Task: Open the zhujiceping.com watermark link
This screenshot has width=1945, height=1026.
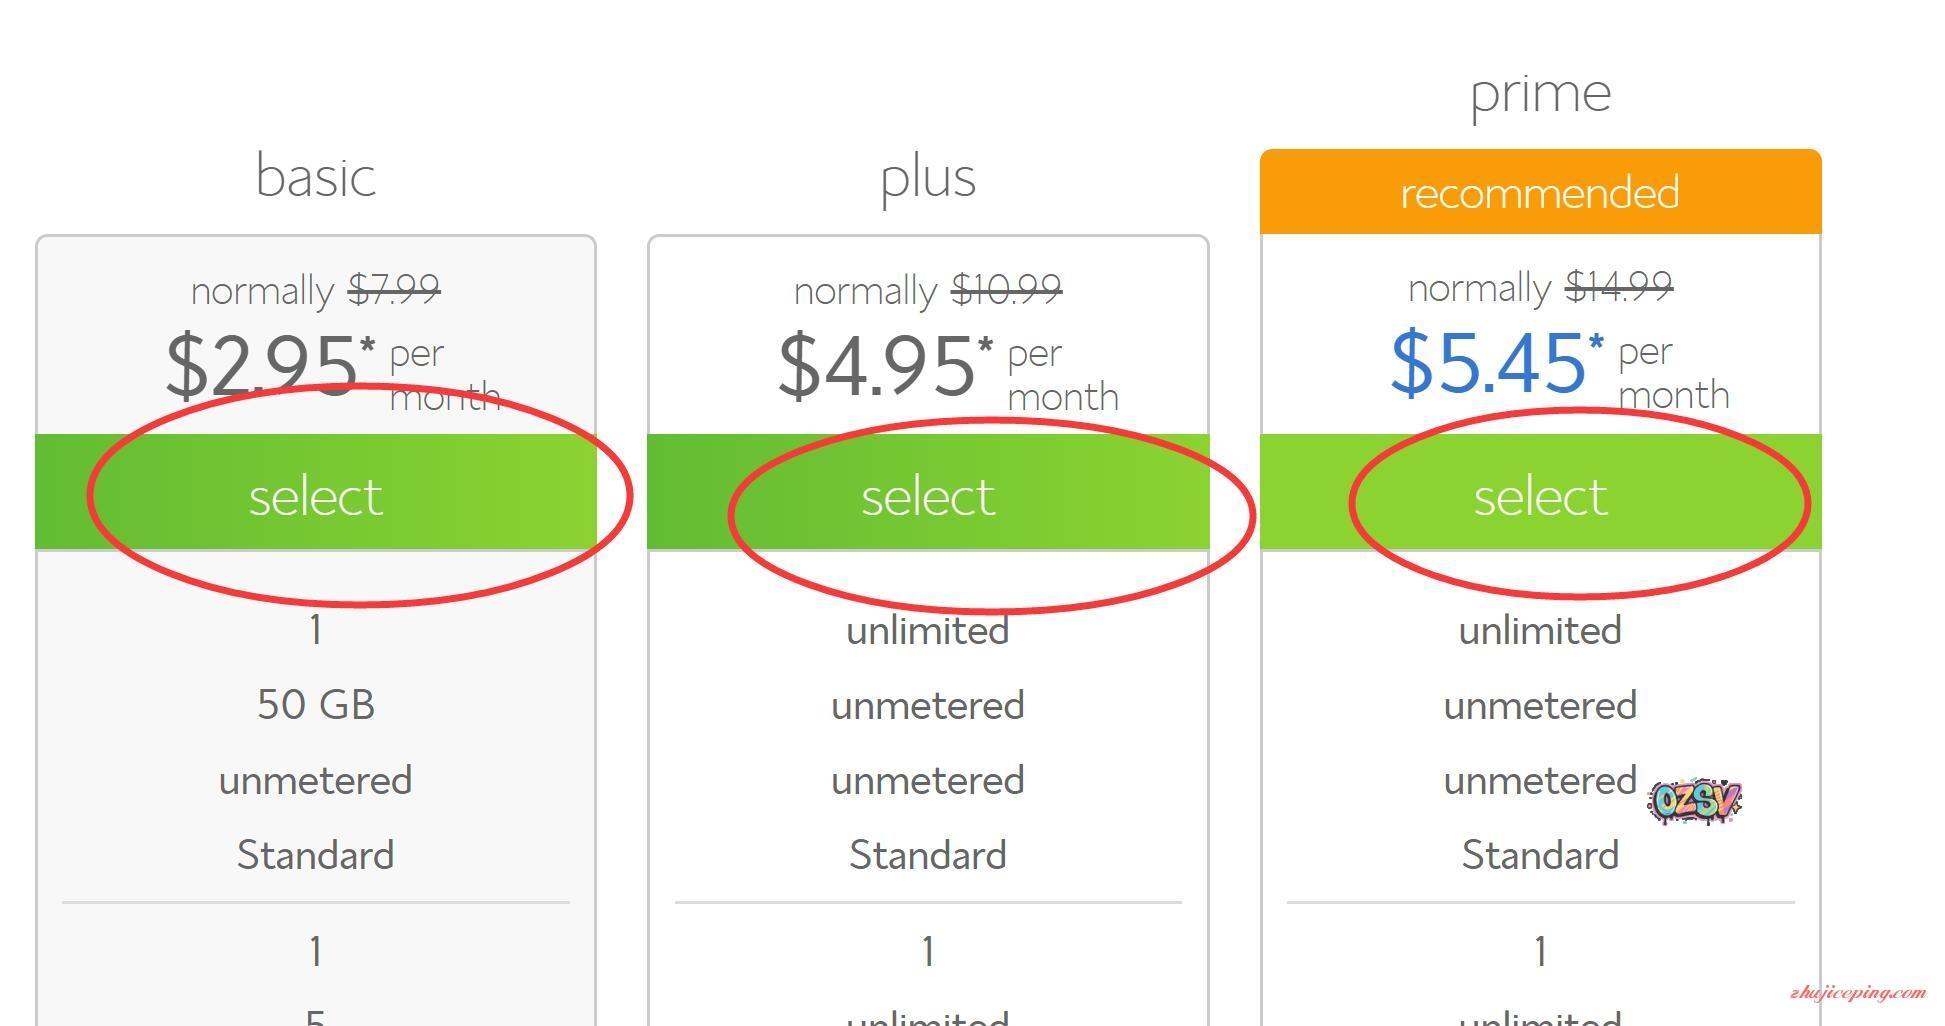Action: (x=1857, y=993)
